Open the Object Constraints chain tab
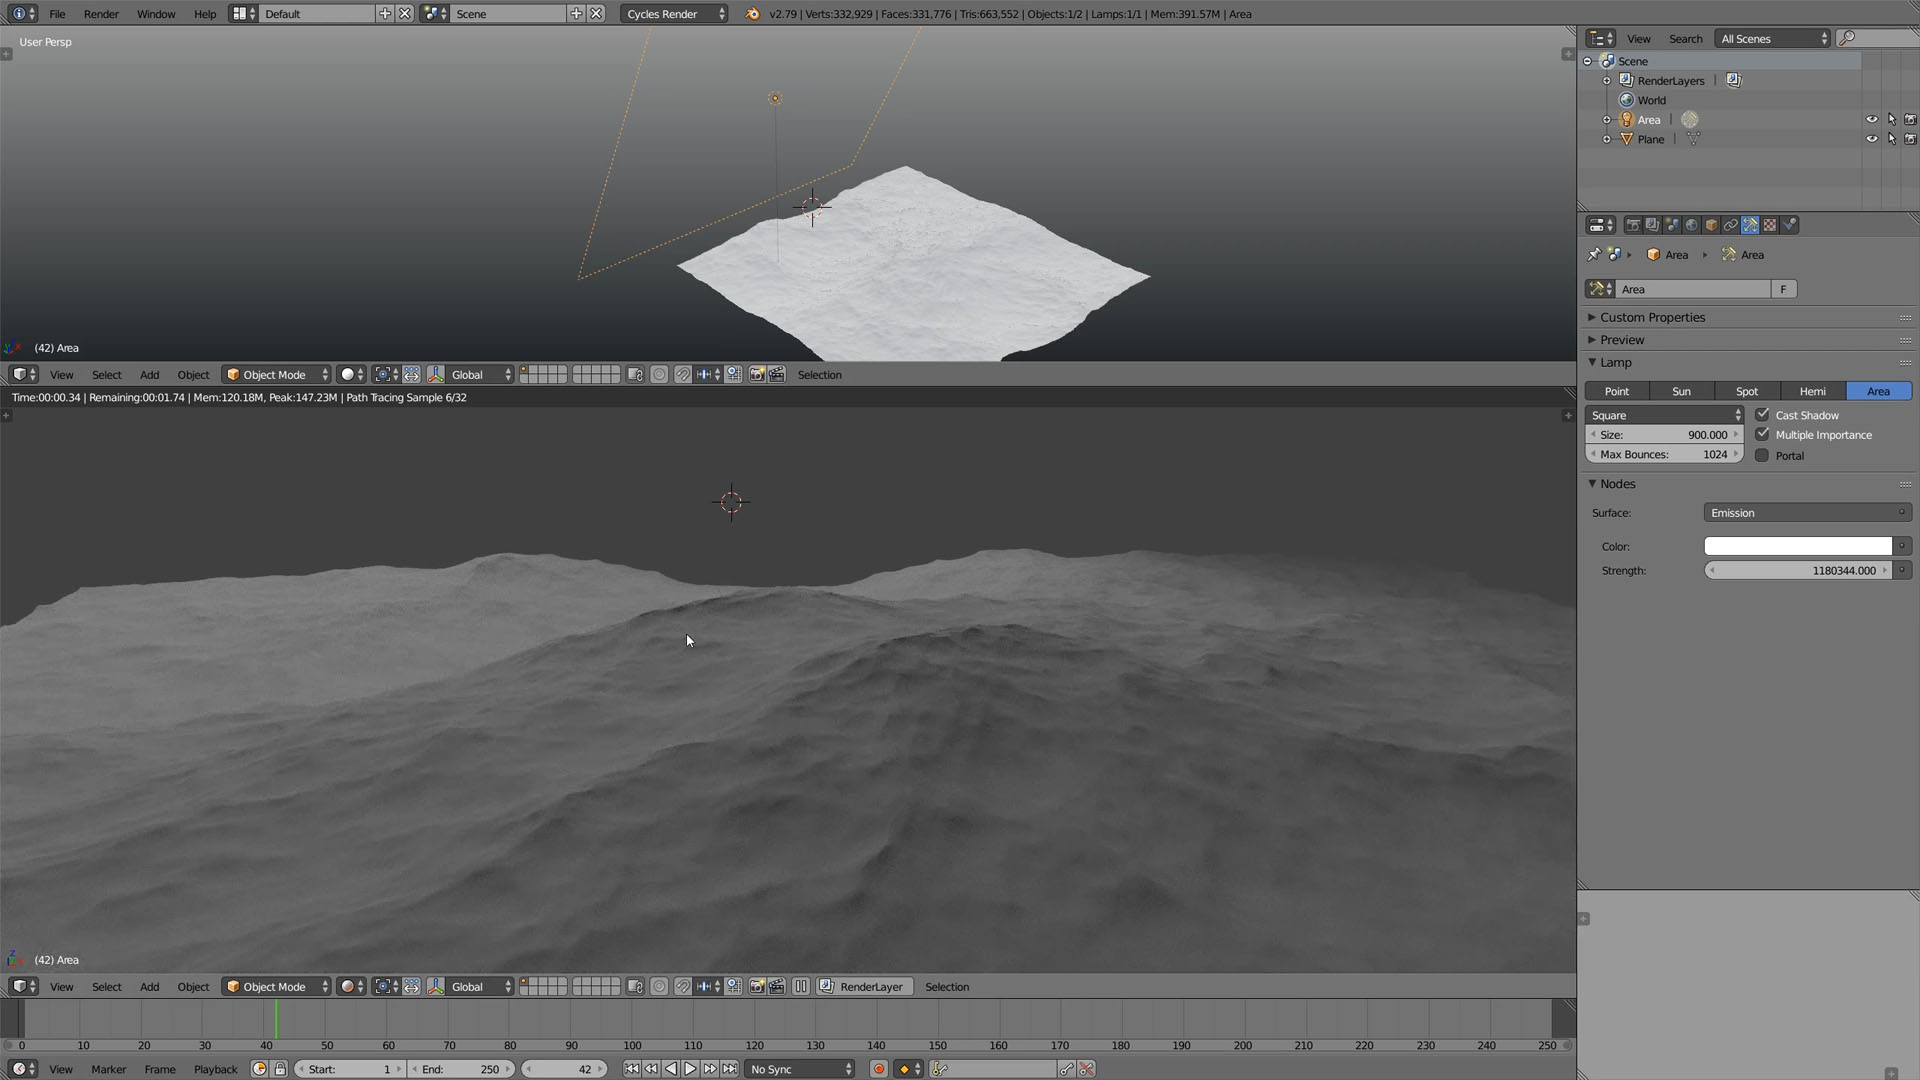1920x1080 pixels. pyautogui.click(x=1730, y=225)
